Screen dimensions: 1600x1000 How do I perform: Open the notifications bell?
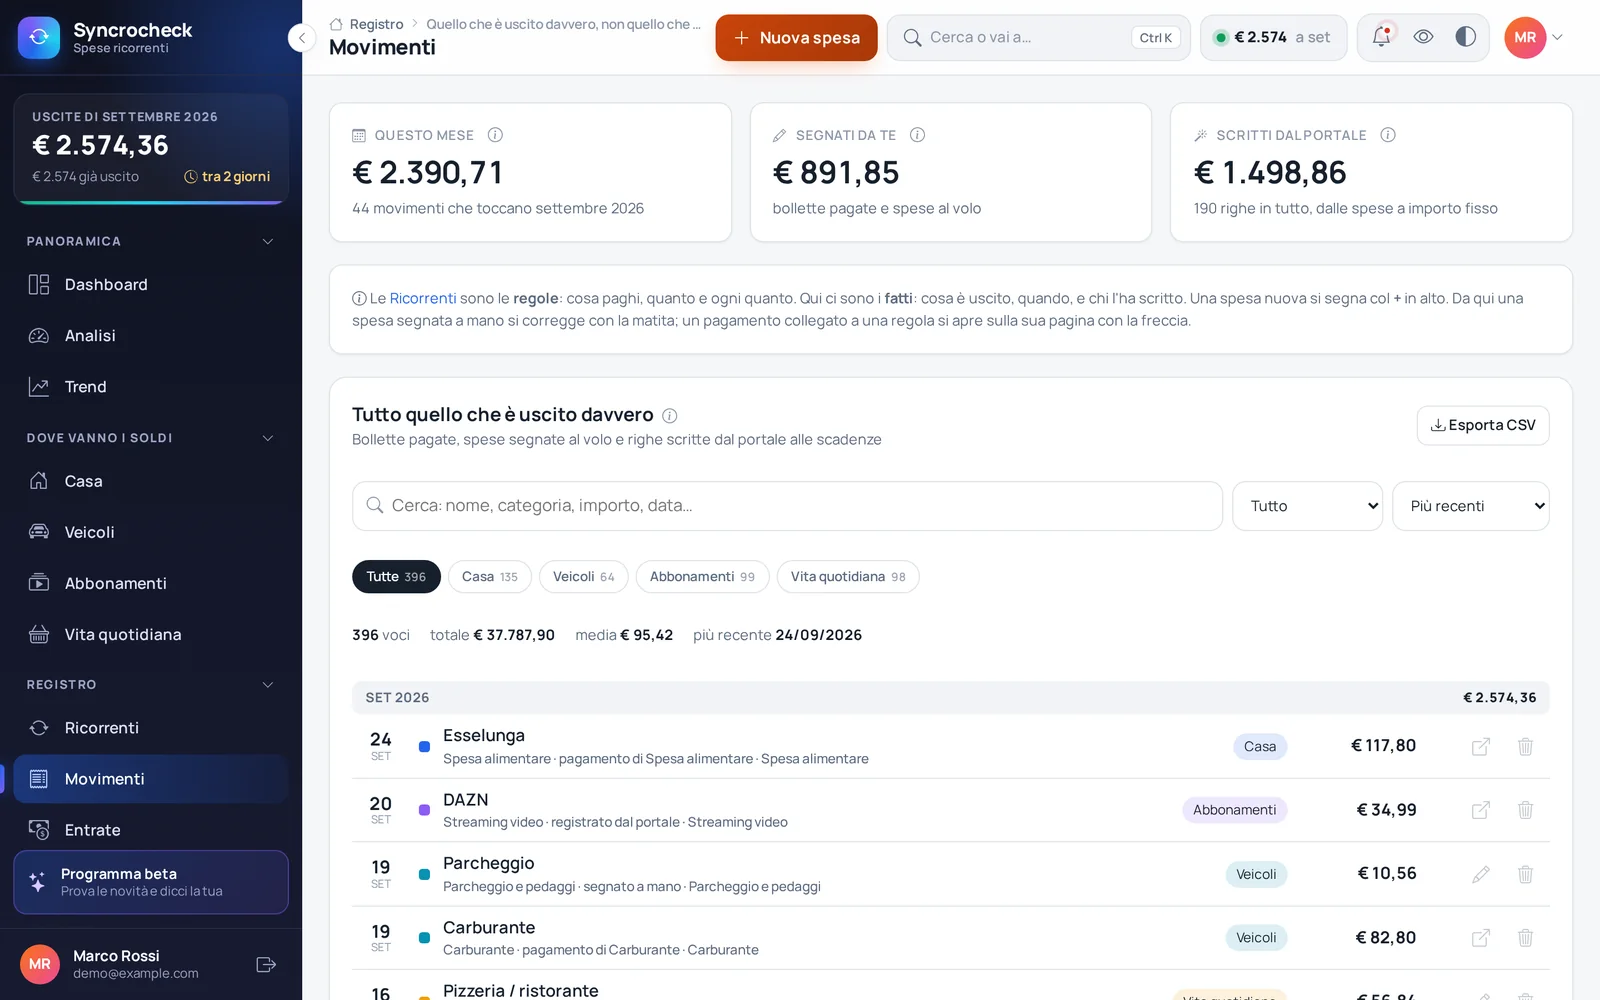(x=1381, y=37)
